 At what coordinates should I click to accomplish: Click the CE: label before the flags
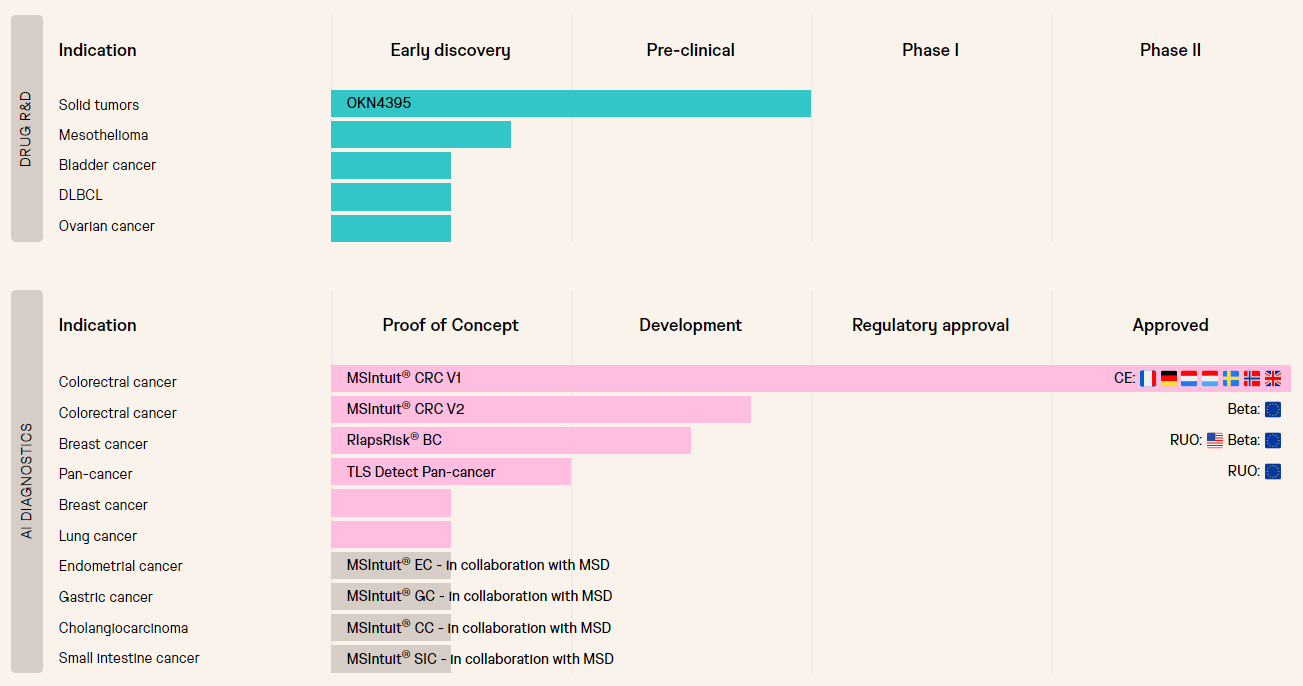click(x=1124, y=378)
